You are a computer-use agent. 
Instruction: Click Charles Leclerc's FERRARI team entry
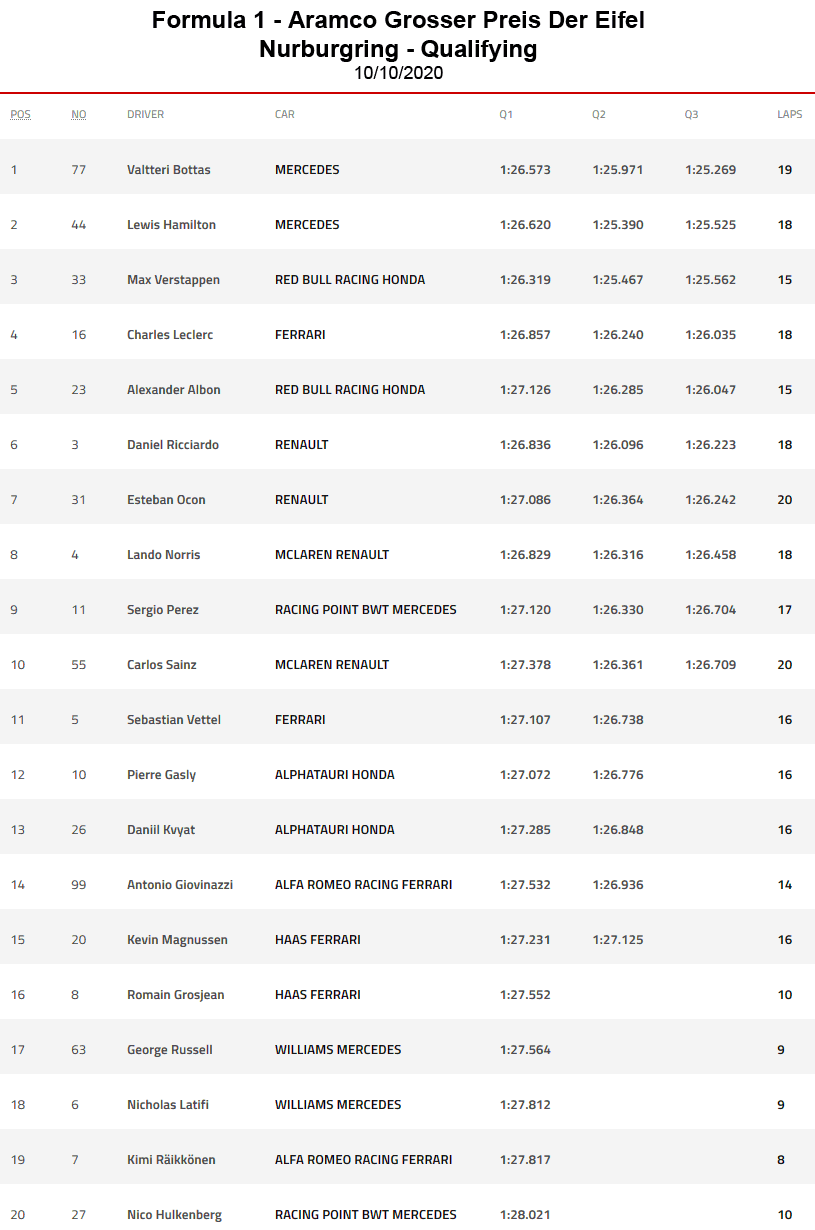point(300,335)
